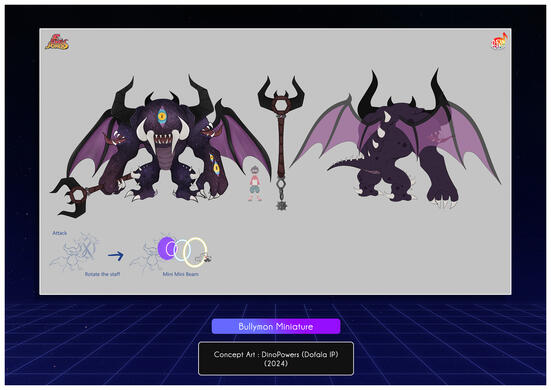Click the 'Attack' label text
Screen dimensions: 551x390
point(59,233)
